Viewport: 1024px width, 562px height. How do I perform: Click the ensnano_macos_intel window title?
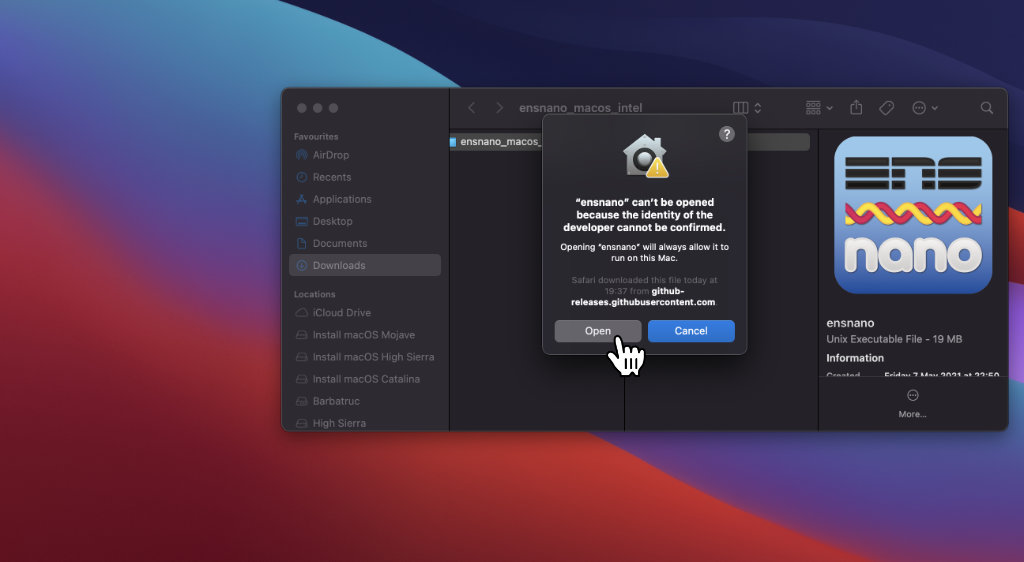pos(581,108)
